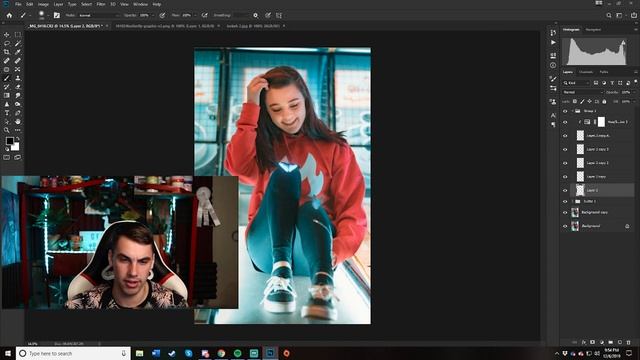Toggle visibility of selected Layer 2

(565, 190)
